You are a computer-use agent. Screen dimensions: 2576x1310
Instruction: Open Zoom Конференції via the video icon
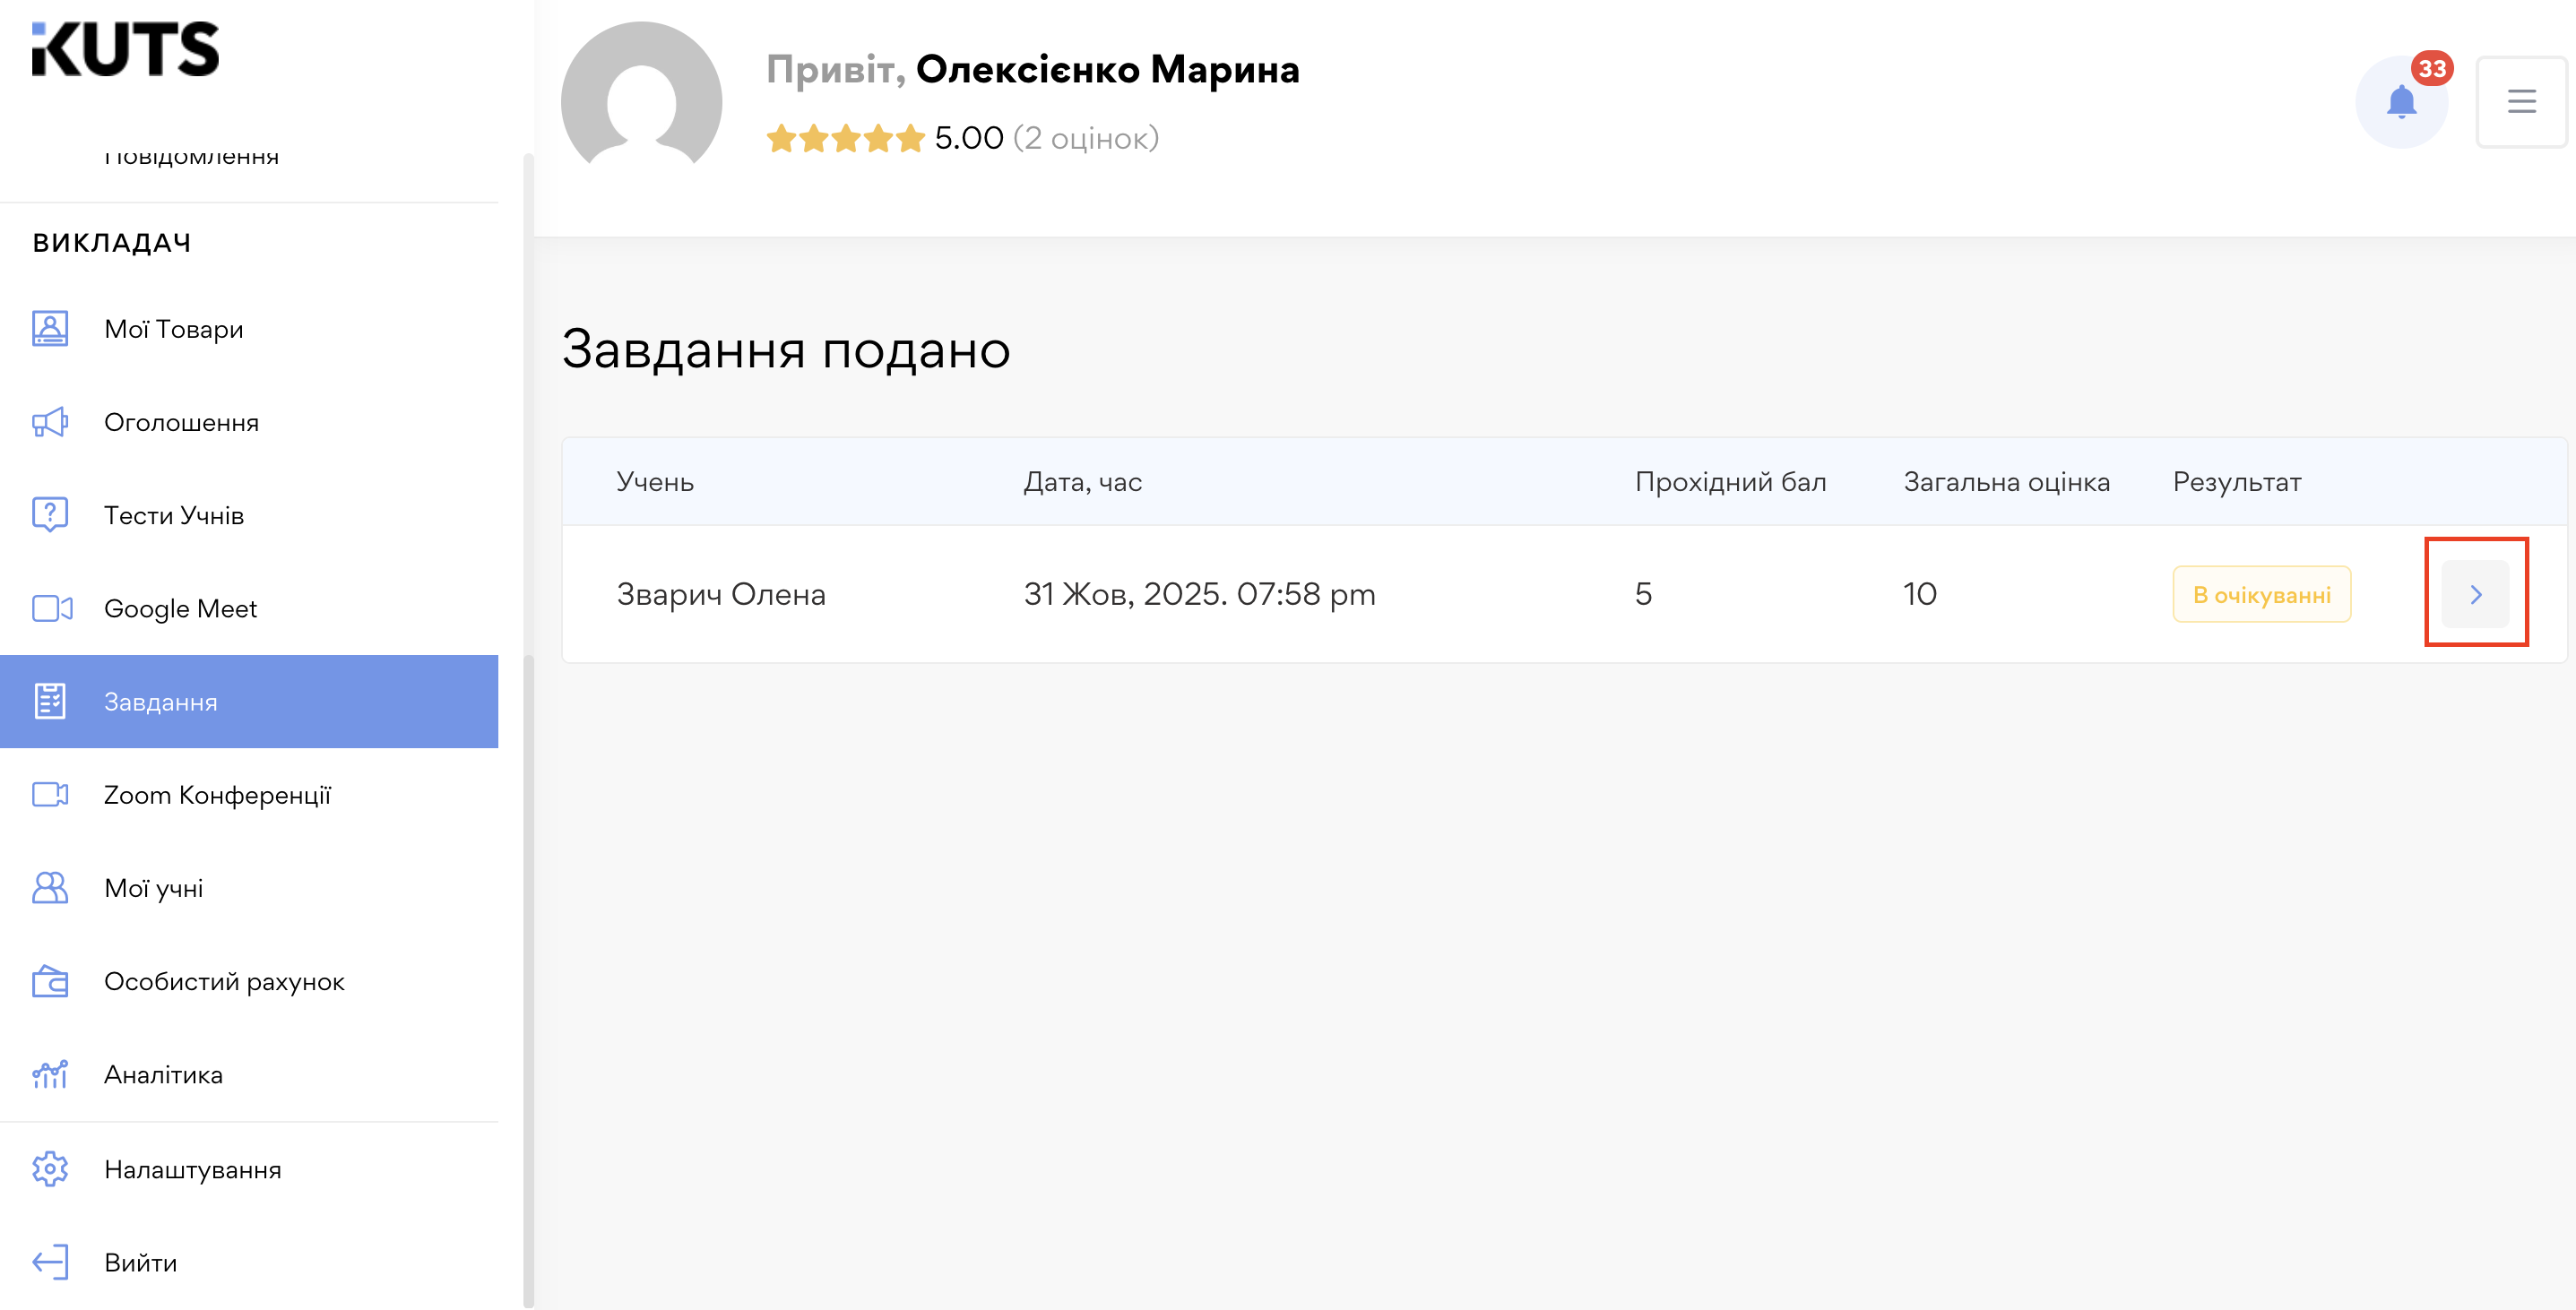pos(49,794)
